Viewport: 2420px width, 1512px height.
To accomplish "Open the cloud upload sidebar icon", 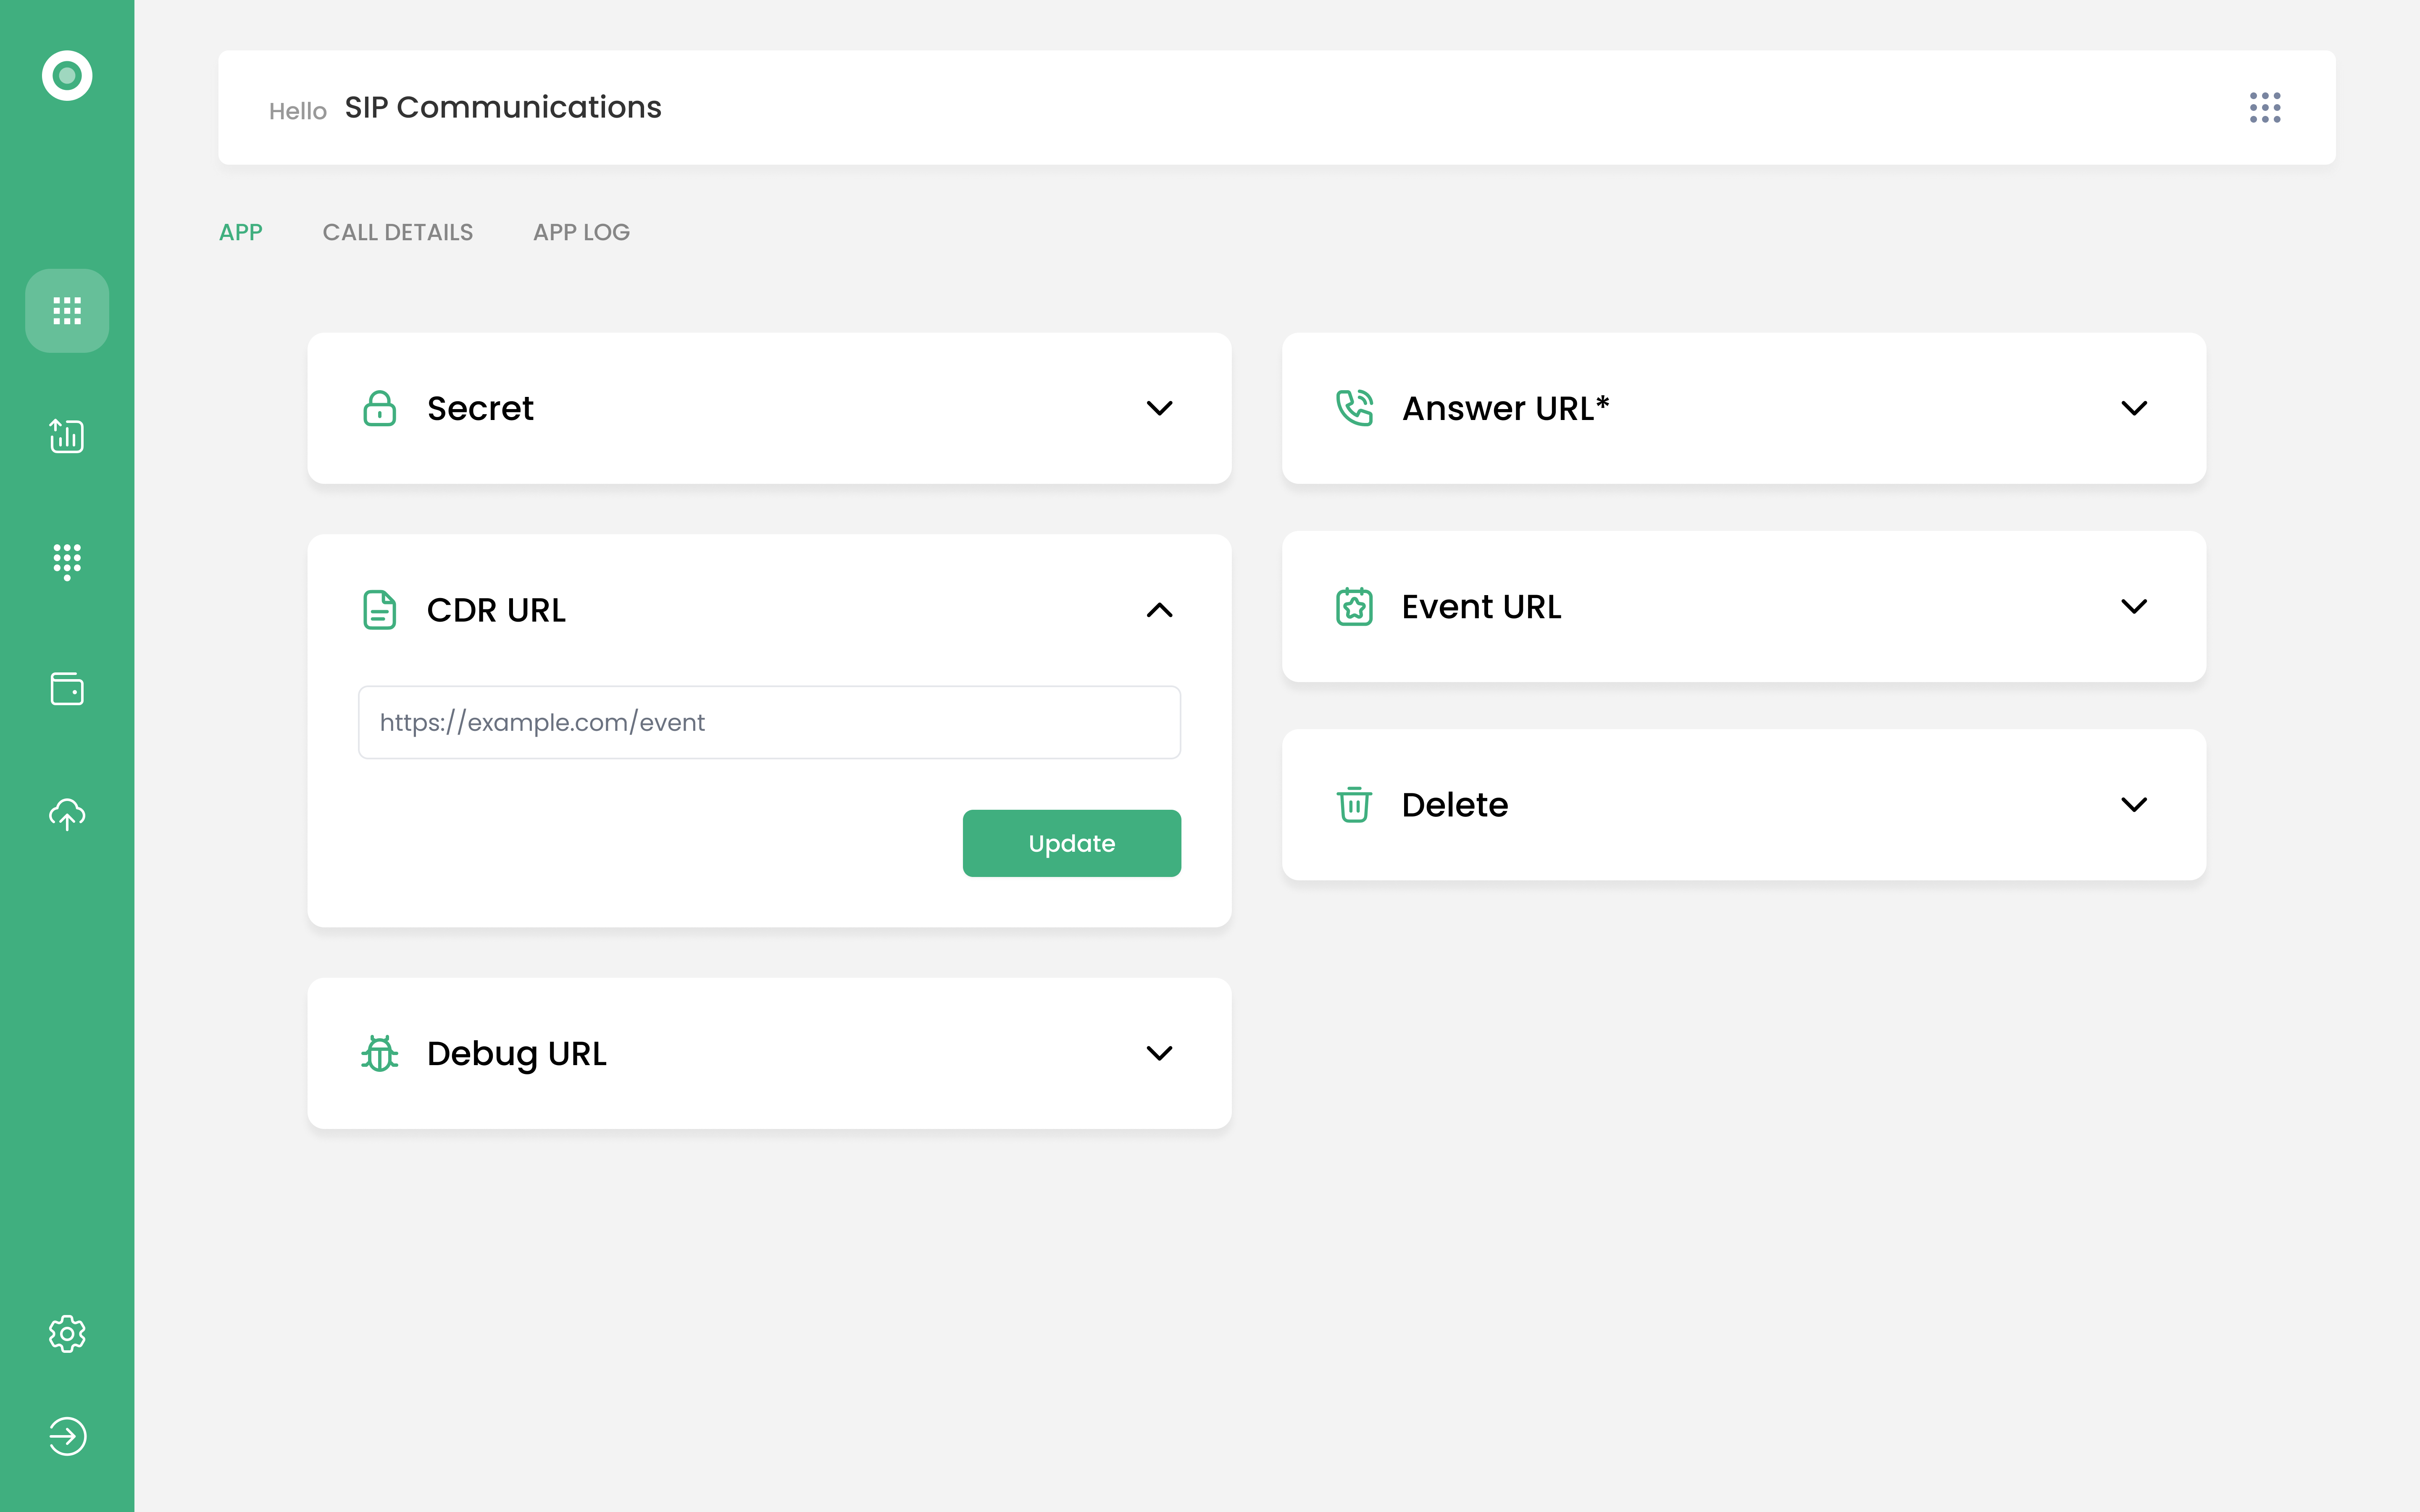I will (x=67, y=815).
